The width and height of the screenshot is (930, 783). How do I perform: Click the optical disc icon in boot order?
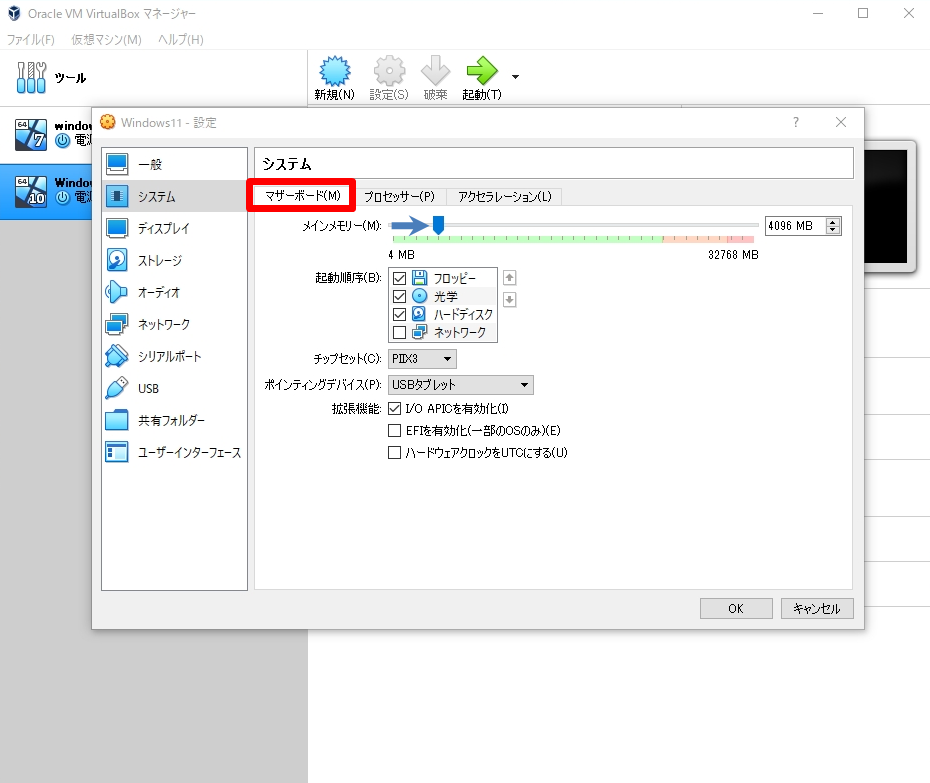pyautogui.click(x=419, y=296)
